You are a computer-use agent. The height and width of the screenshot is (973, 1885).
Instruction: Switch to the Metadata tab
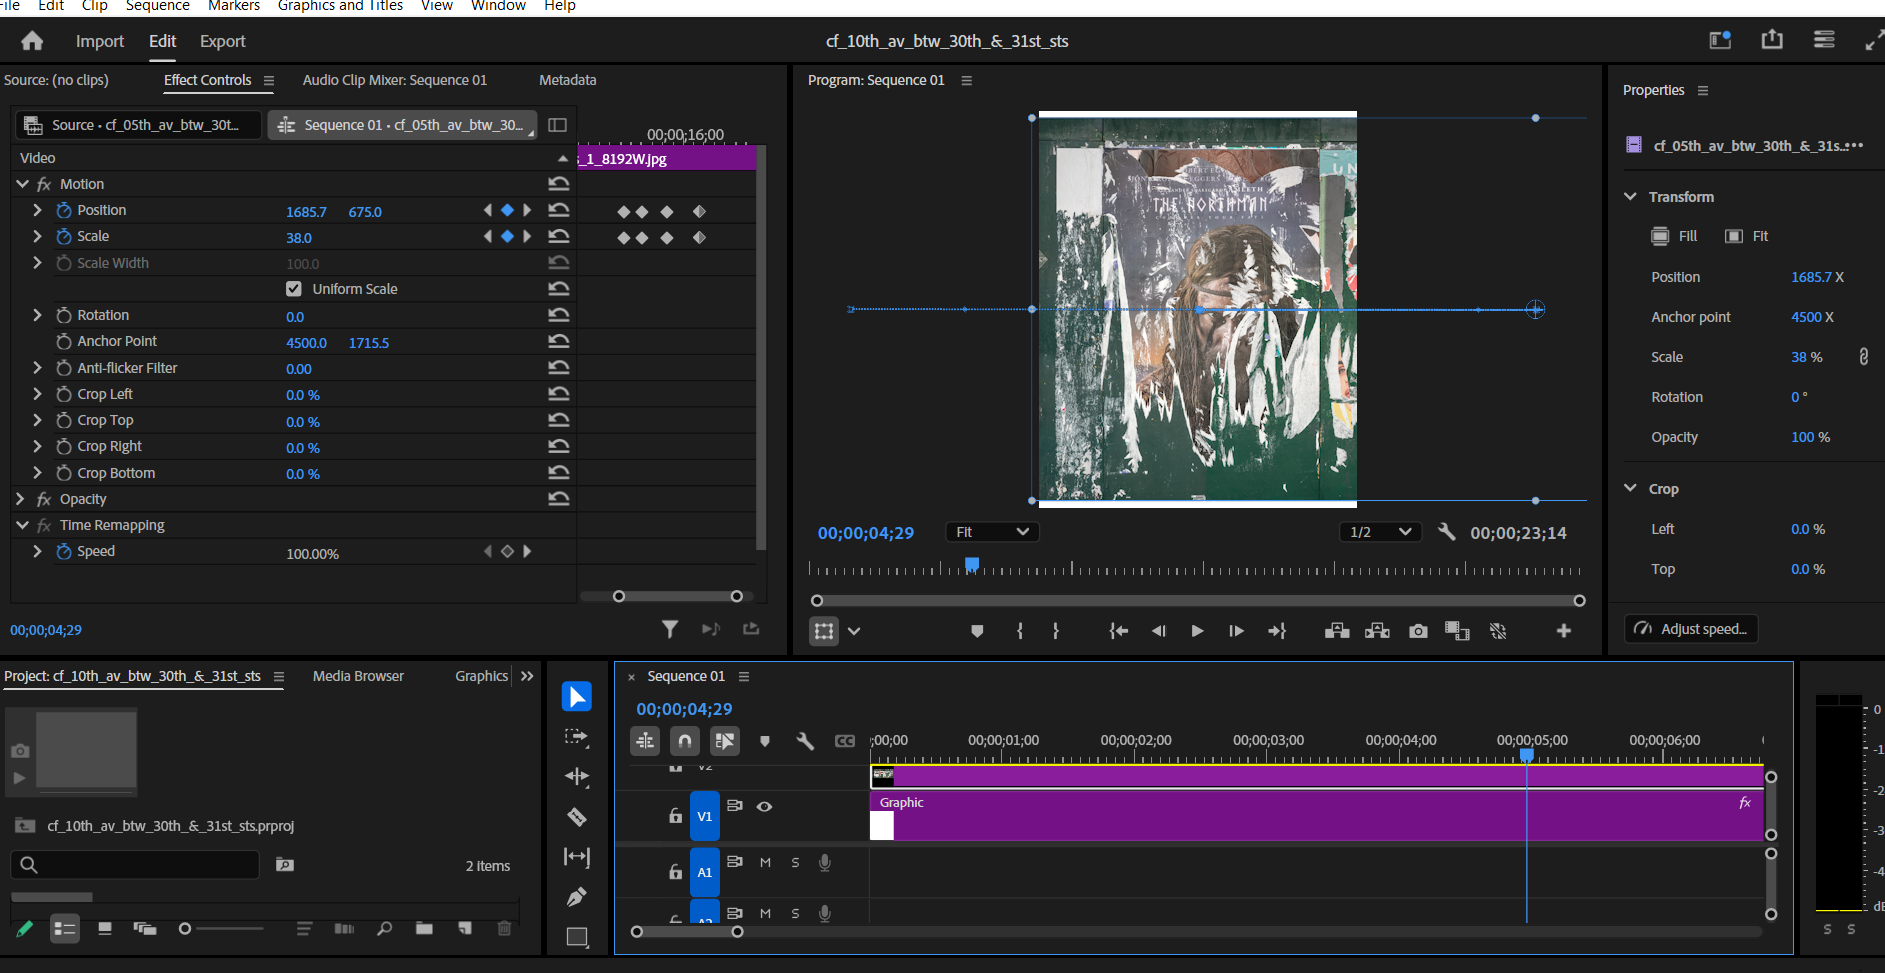(566, 80)
